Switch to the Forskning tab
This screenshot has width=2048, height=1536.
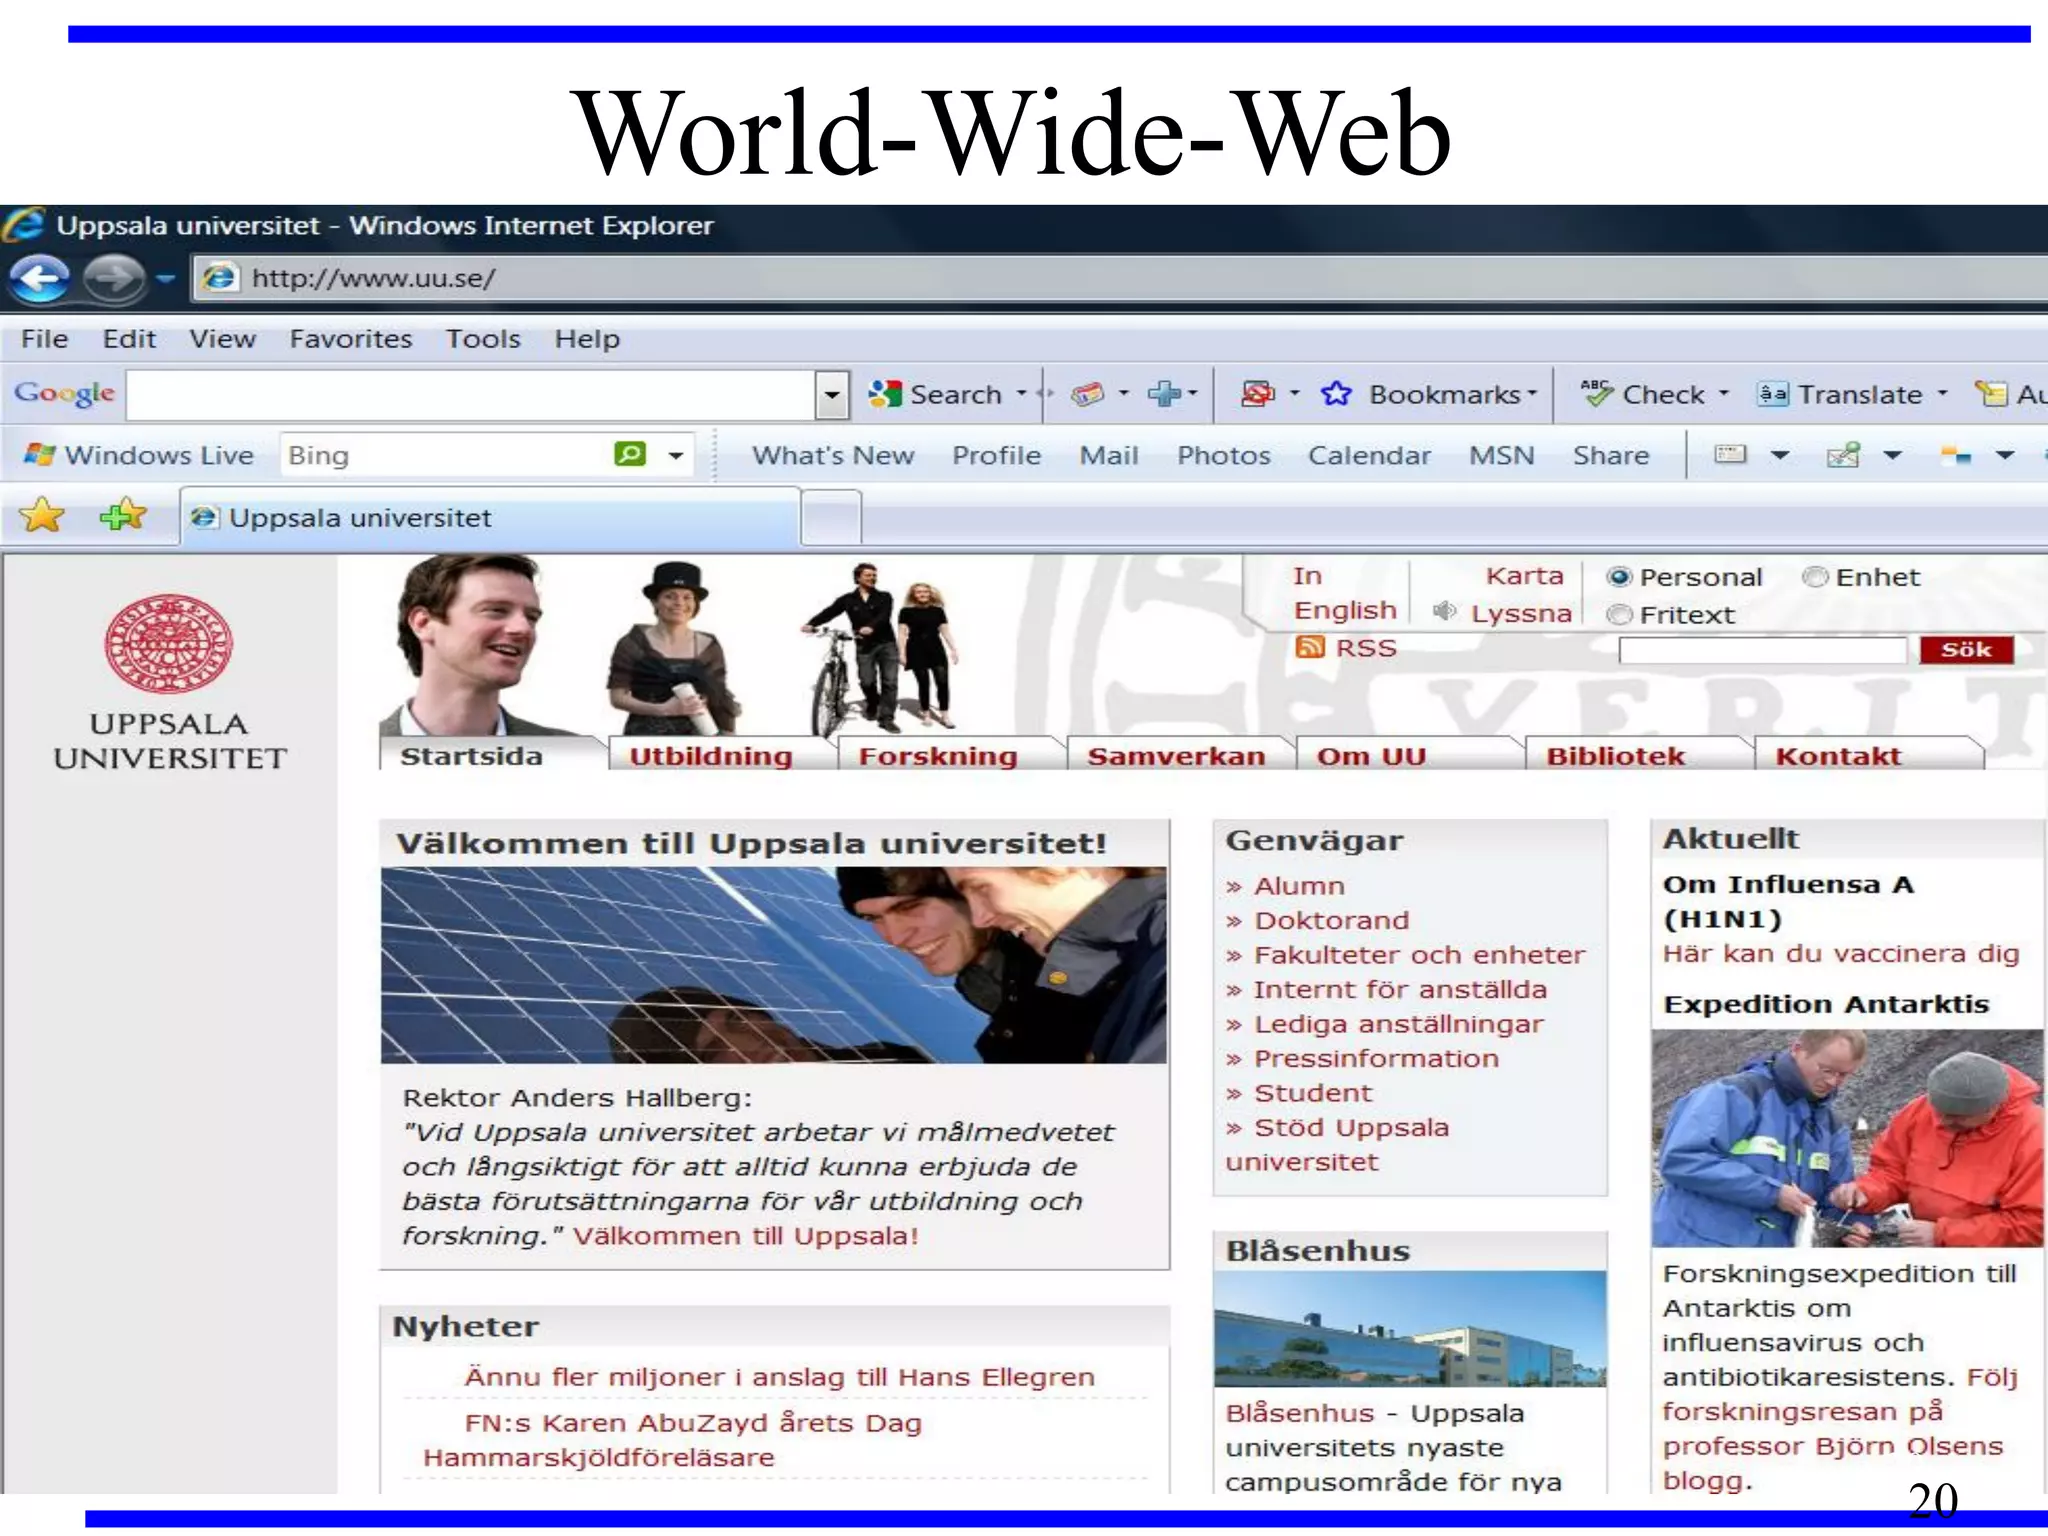949,754
